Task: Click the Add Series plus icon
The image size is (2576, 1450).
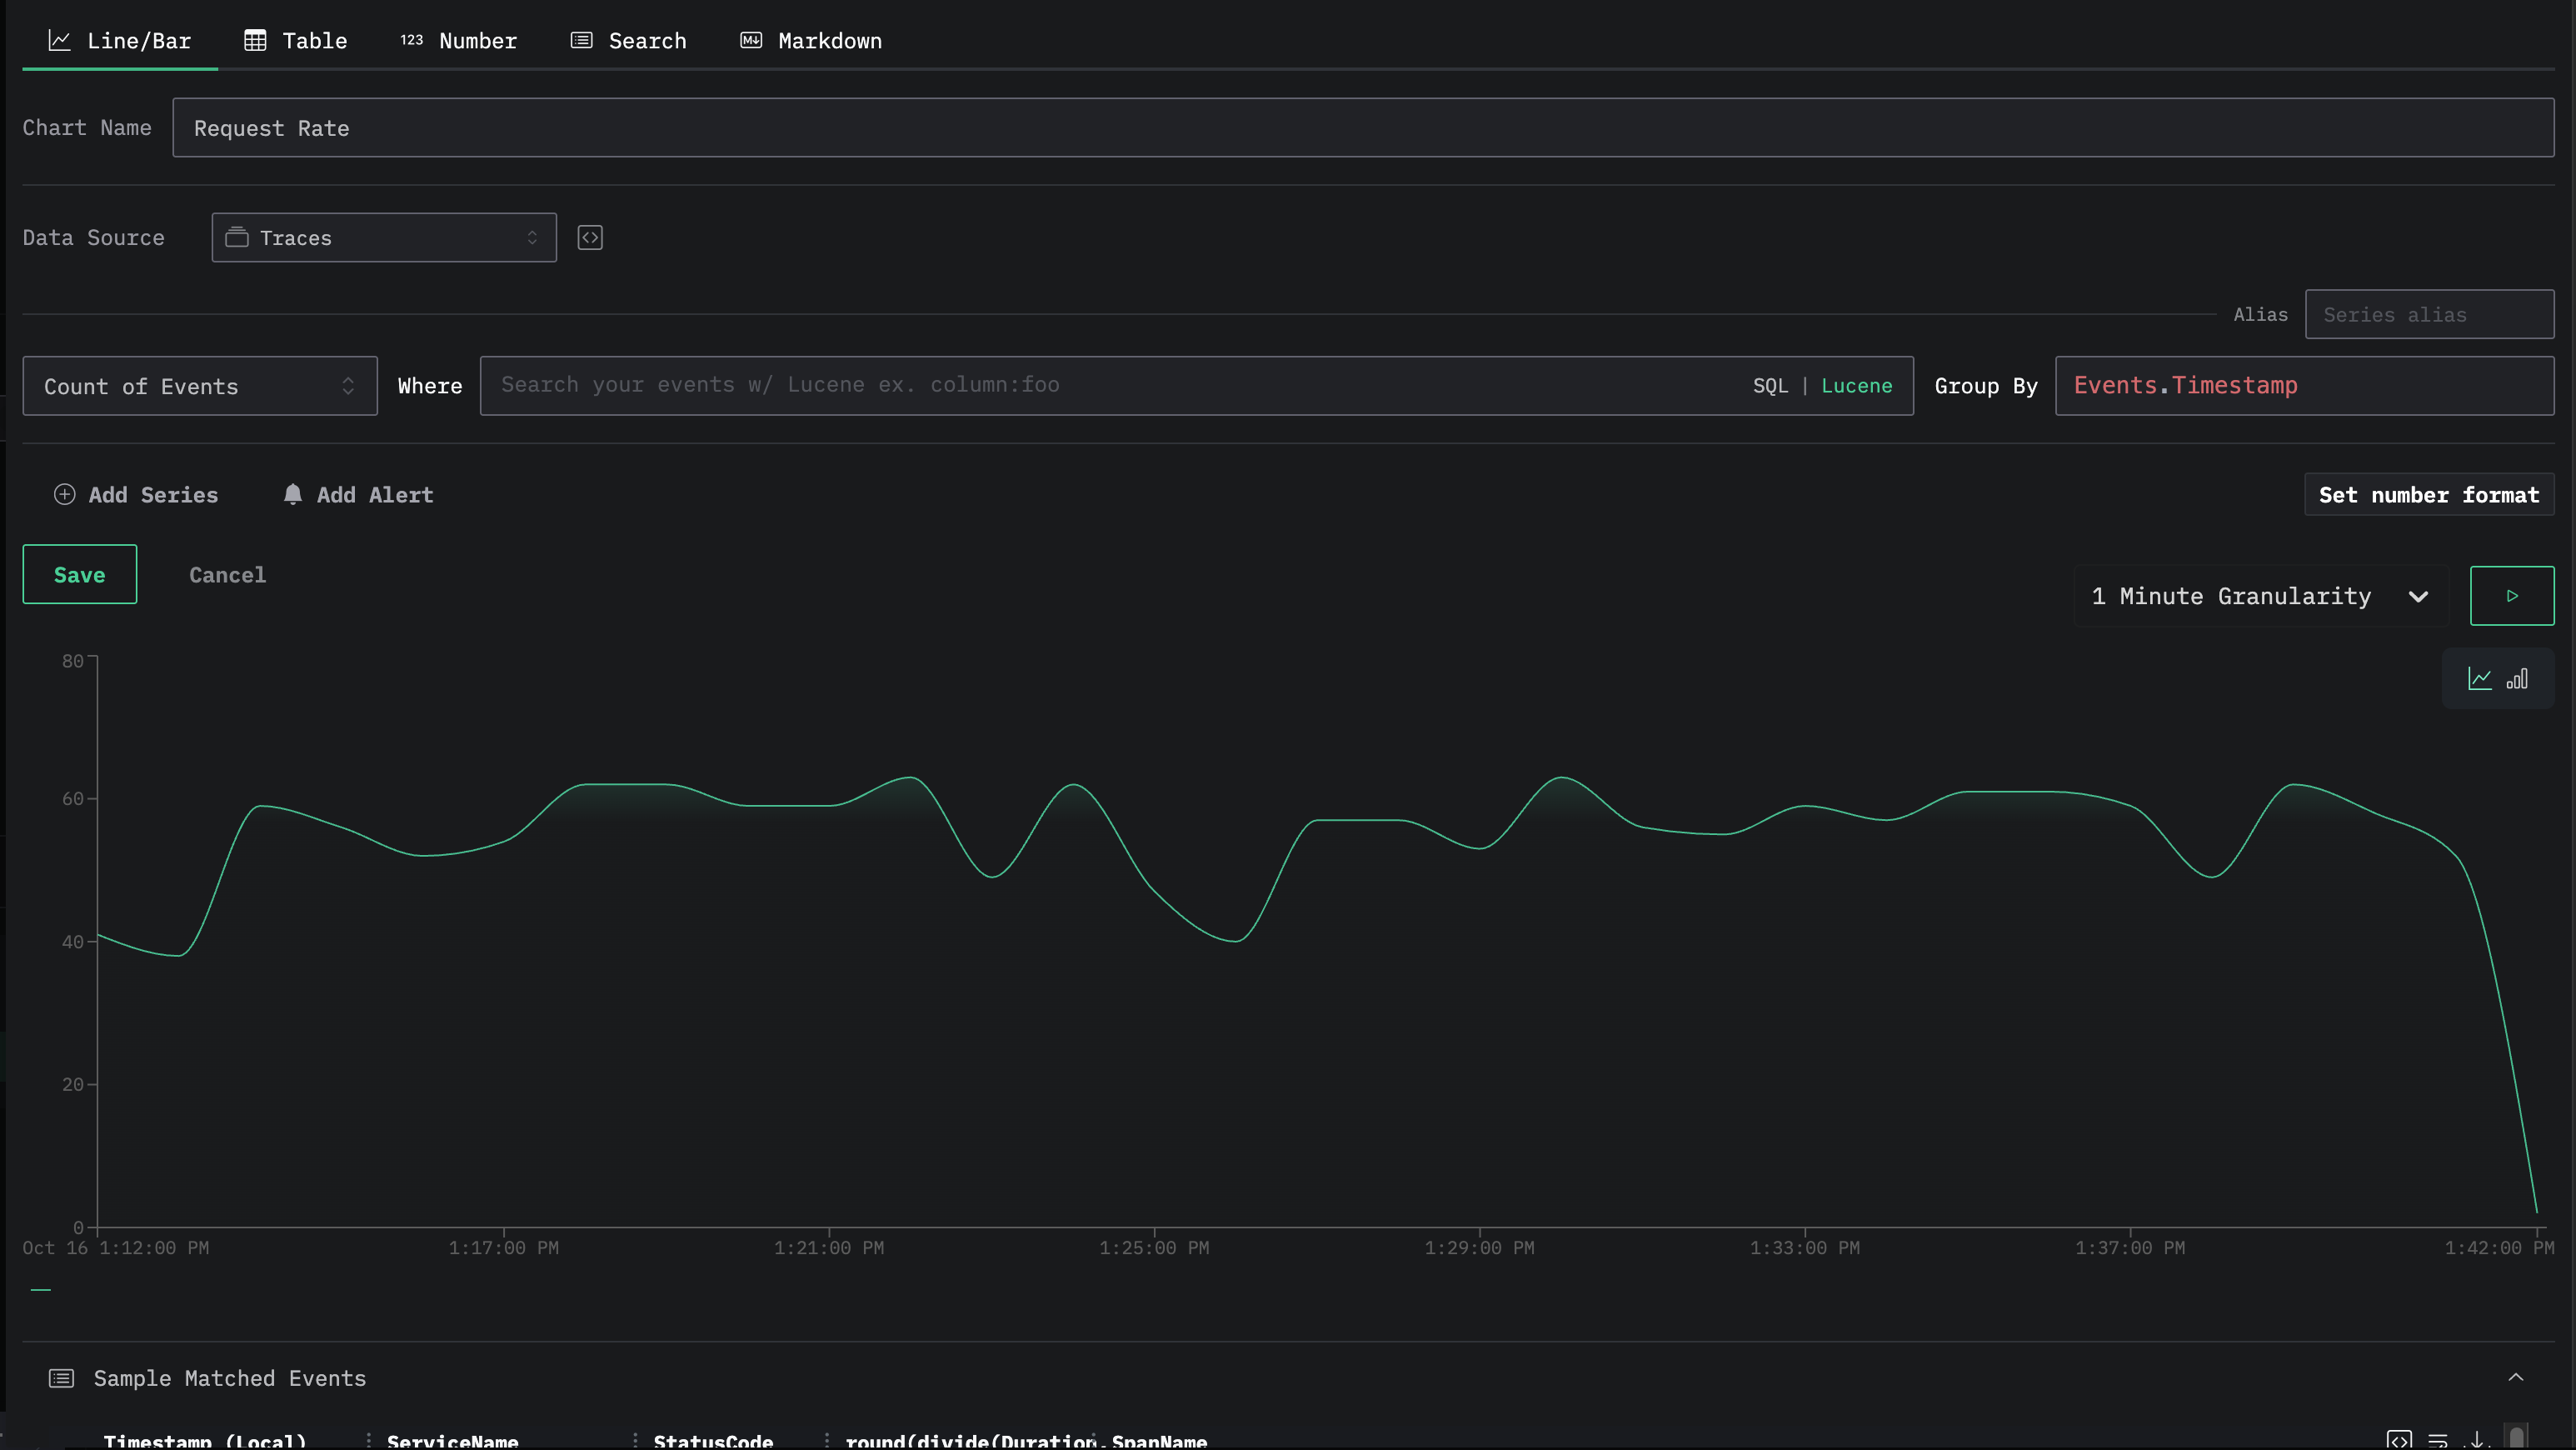Action: tap(64, 495)
